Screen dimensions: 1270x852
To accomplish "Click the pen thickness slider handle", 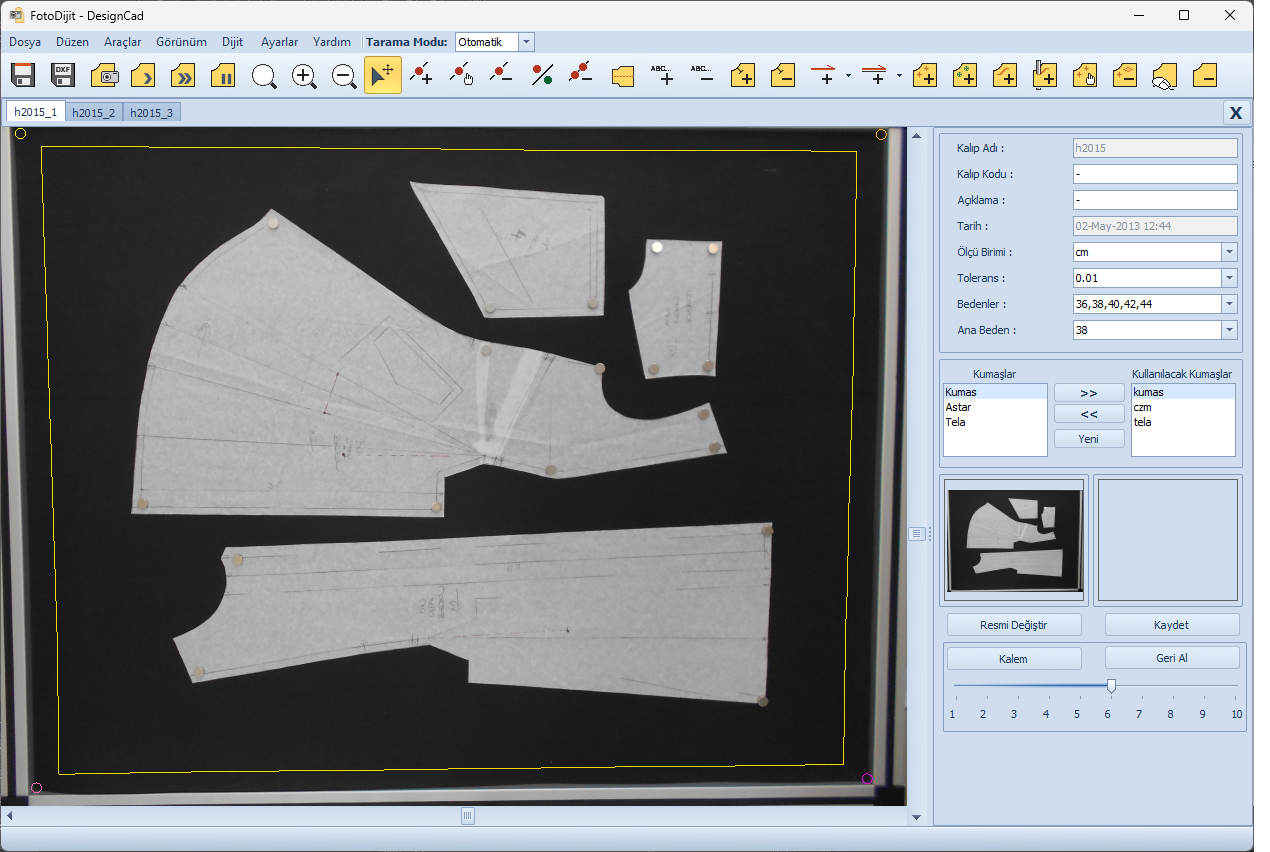I will (1111, 686).
